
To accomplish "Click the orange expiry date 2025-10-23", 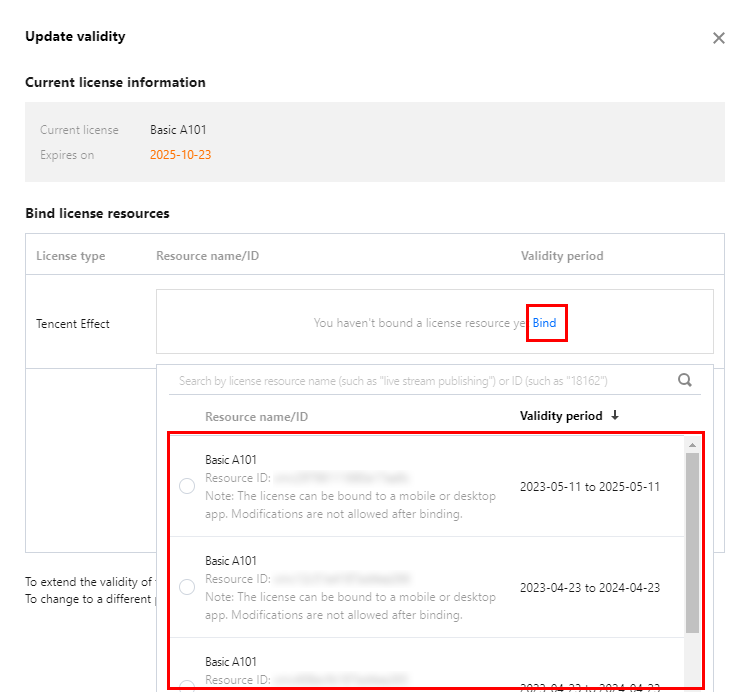I will (x=181, y=155).
